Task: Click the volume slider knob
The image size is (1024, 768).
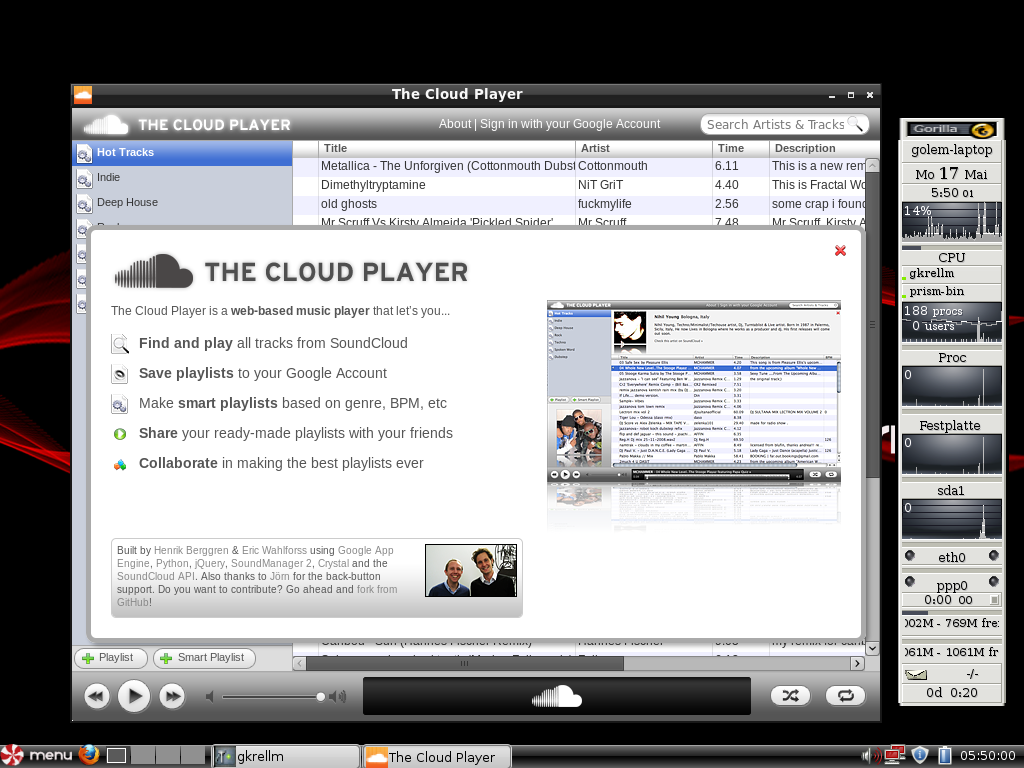Action: (320, 697)
